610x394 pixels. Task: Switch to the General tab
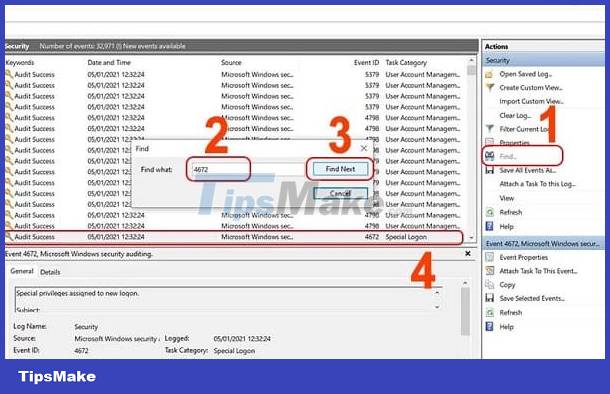22,271
